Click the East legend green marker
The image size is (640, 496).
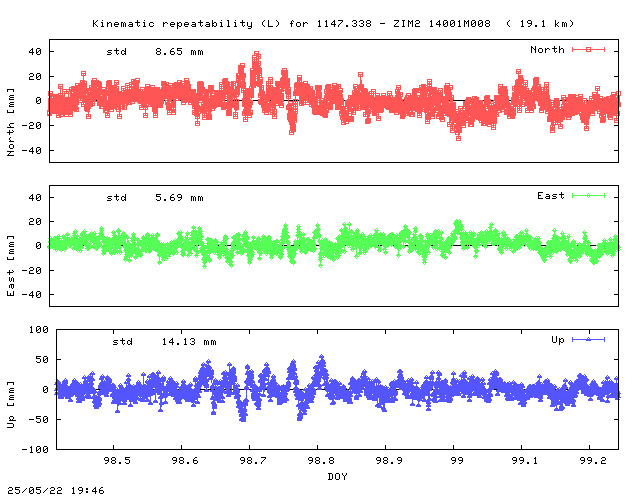pyautogui.click(x=588, y=196)
